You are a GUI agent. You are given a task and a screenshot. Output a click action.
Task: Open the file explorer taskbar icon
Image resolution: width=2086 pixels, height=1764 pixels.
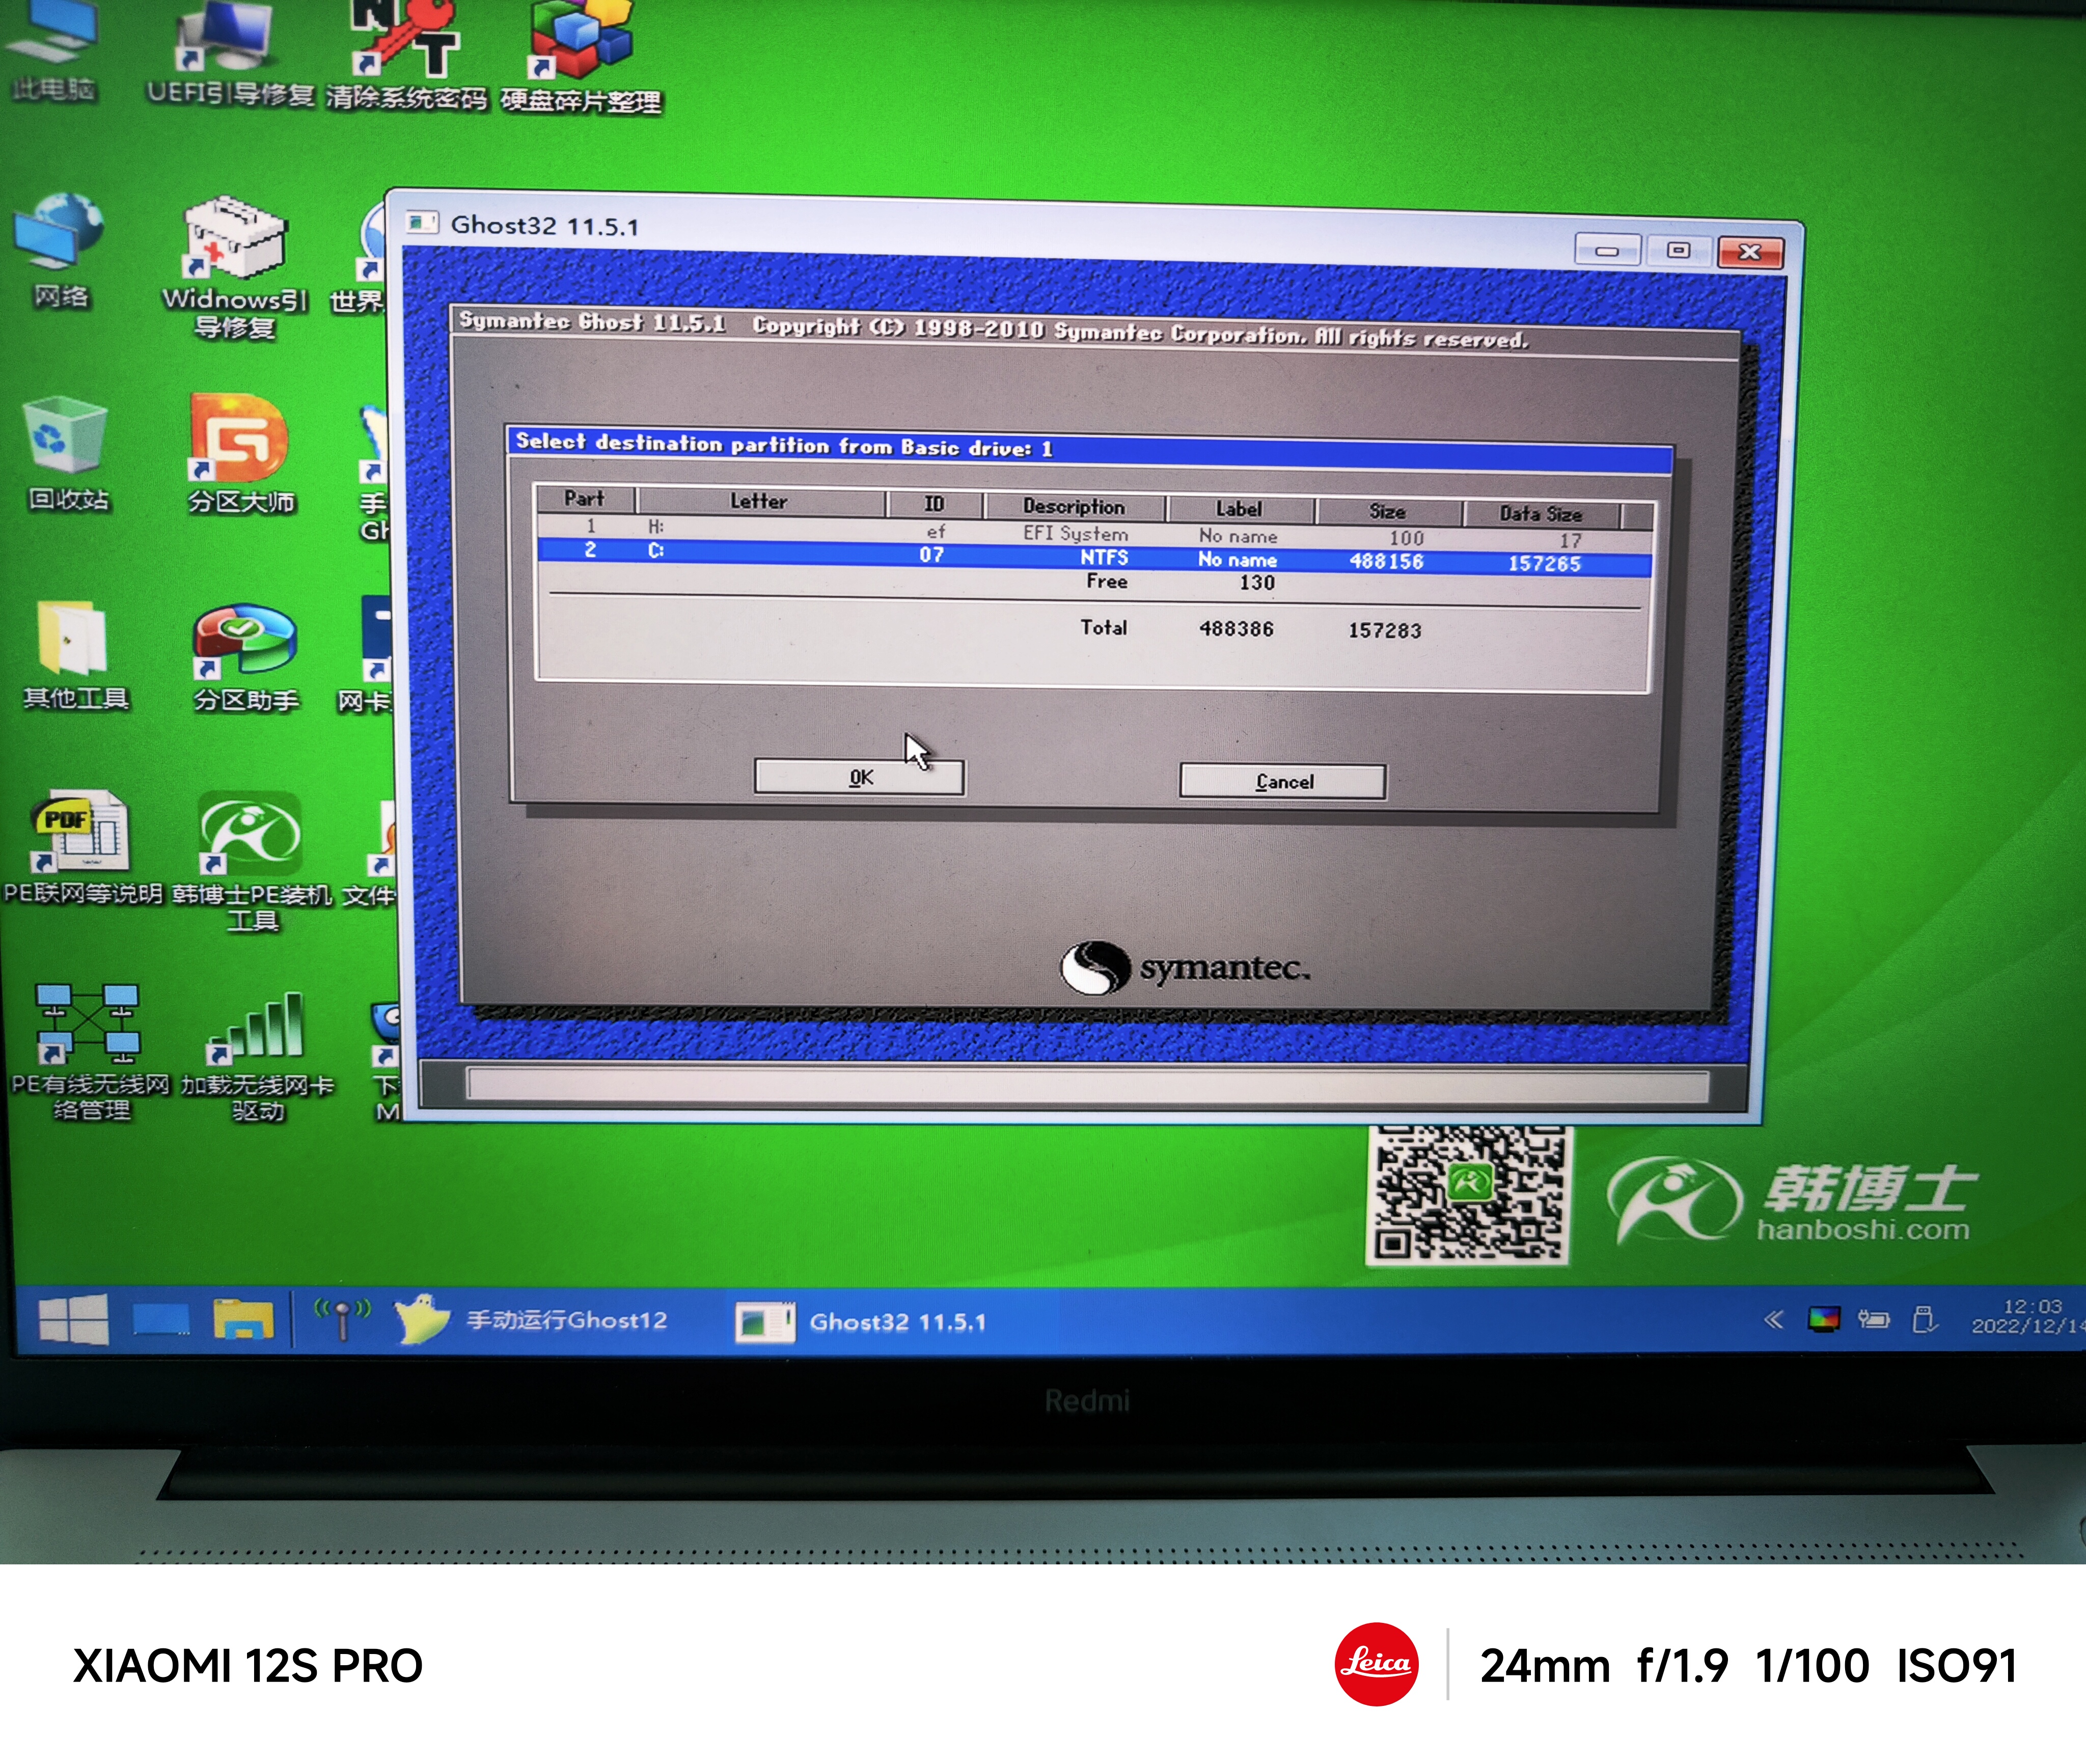(243, 1320)
